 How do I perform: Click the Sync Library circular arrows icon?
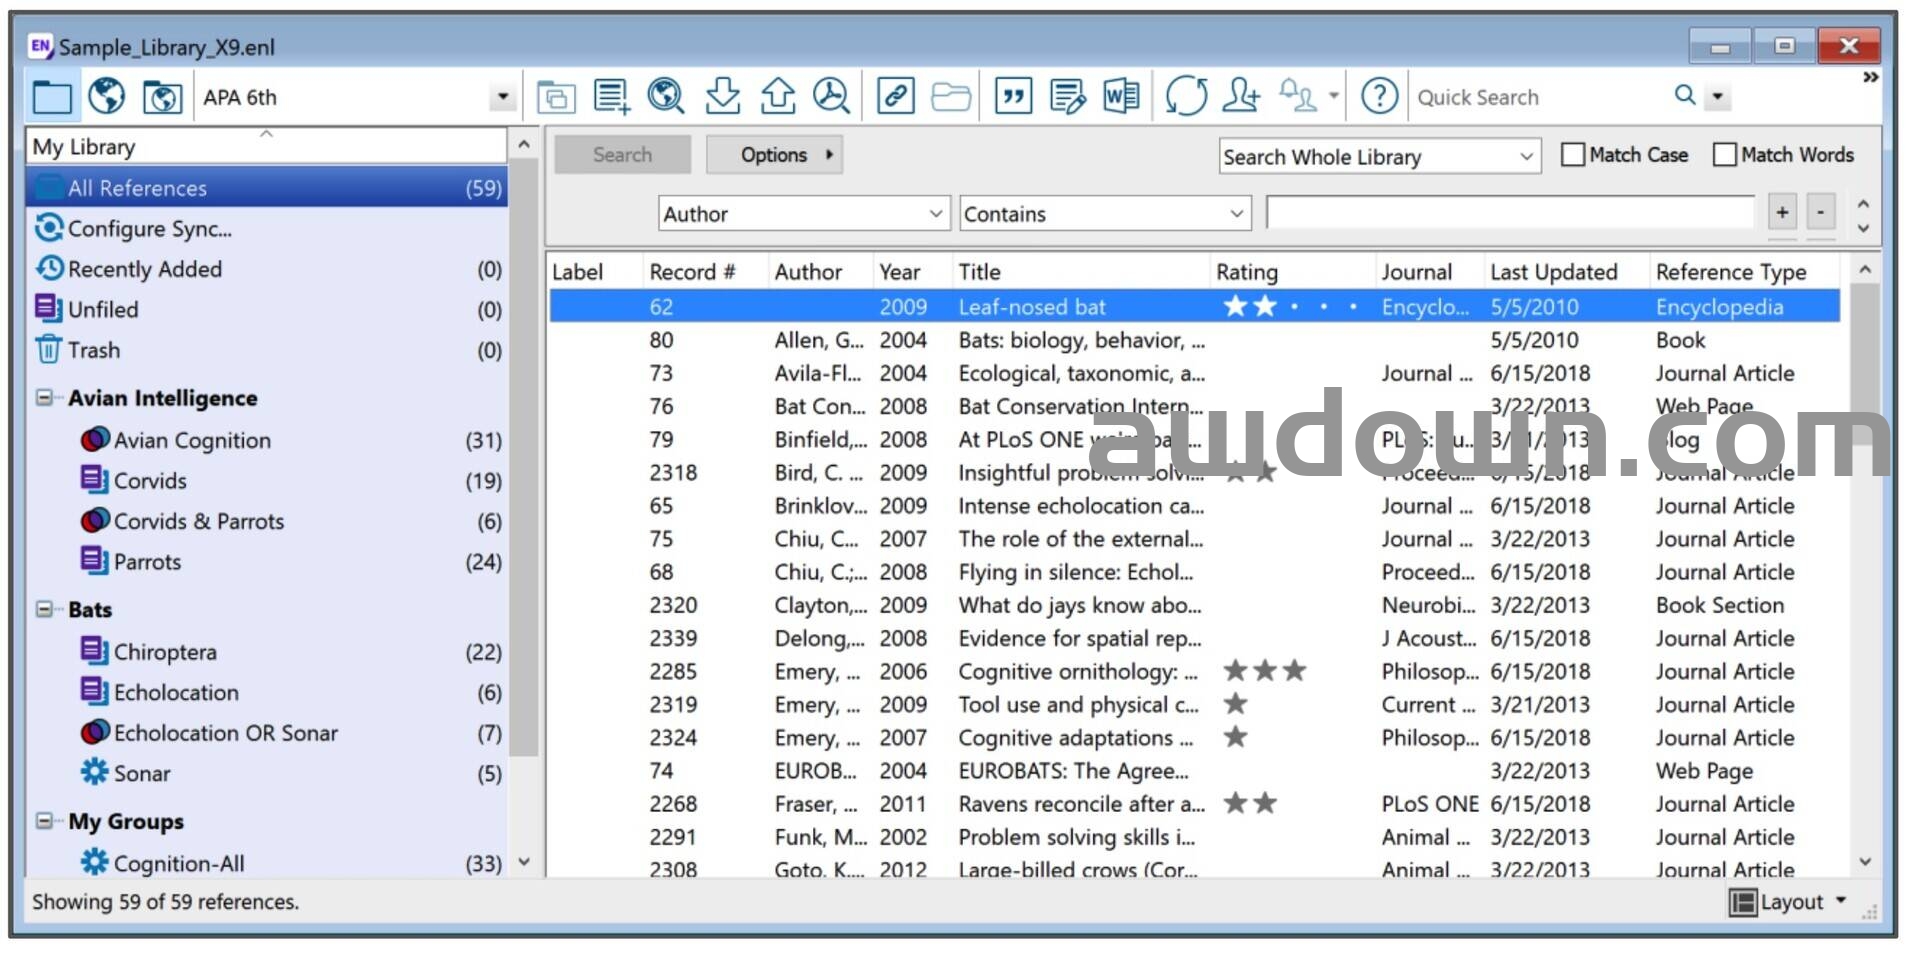click(1186, 97)
